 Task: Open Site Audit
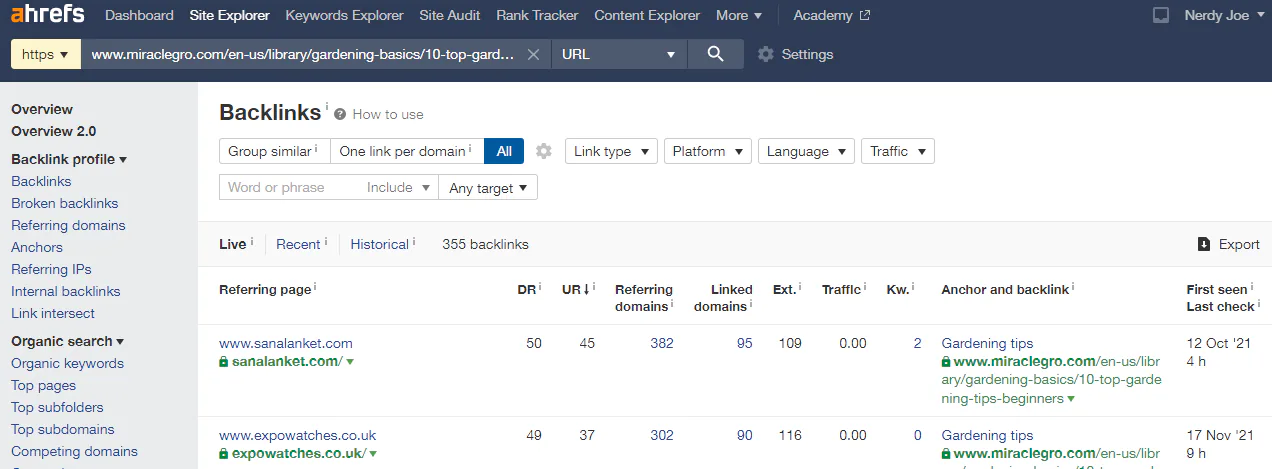coord(450,15)
